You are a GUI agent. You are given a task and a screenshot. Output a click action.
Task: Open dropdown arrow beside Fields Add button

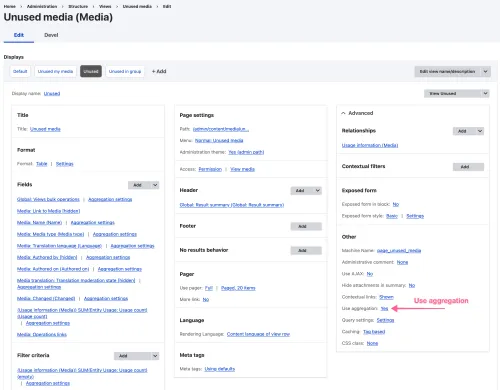click(155, 185)
